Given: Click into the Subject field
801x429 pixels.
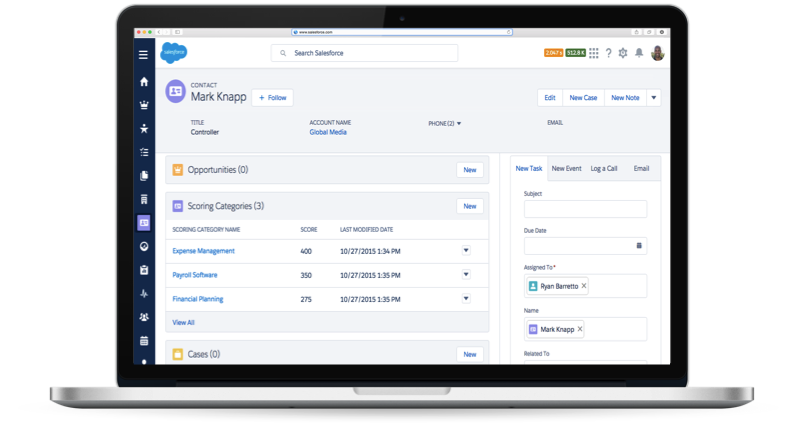Looking at the screenshot, I should 585,209.
